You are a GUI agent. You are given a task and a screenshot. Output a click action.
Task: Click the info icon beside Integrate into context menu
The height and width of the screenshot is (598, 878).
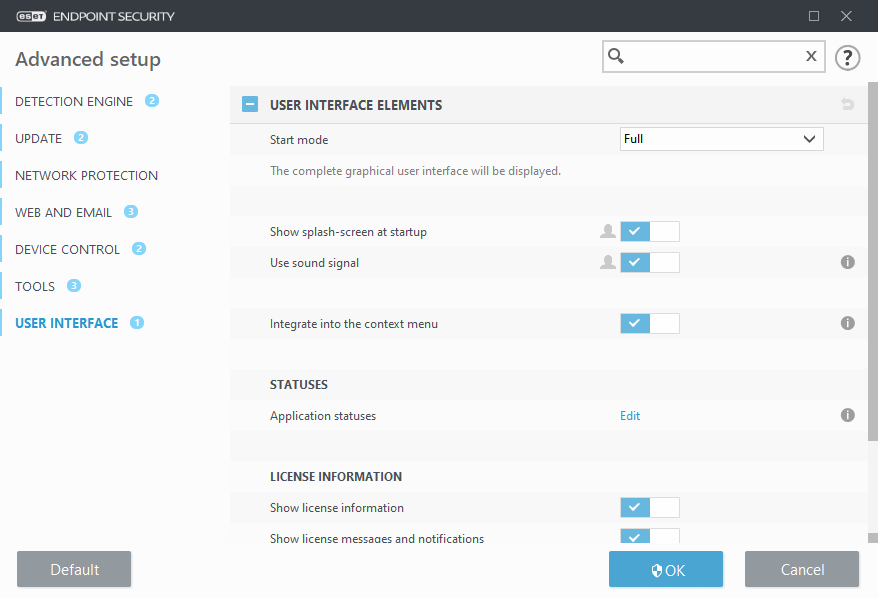click(x=847, y=323)
